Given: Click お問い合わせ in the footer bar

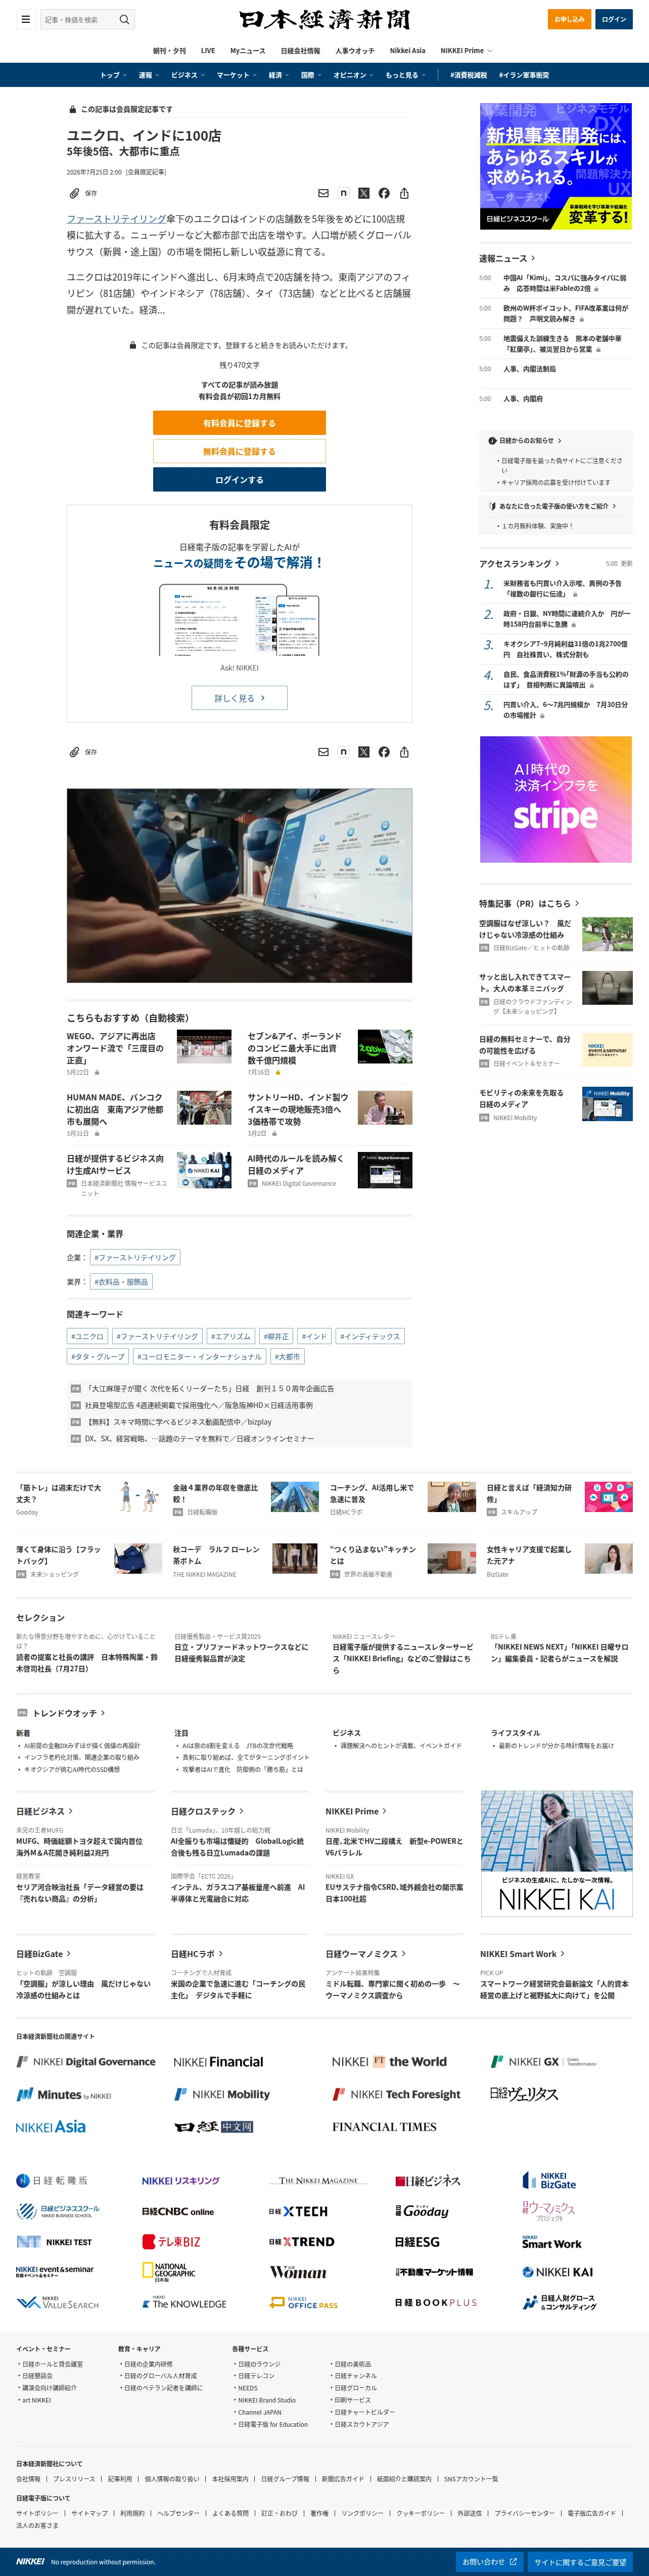Looking at the screenshot, I should [x=489, y=2561].
